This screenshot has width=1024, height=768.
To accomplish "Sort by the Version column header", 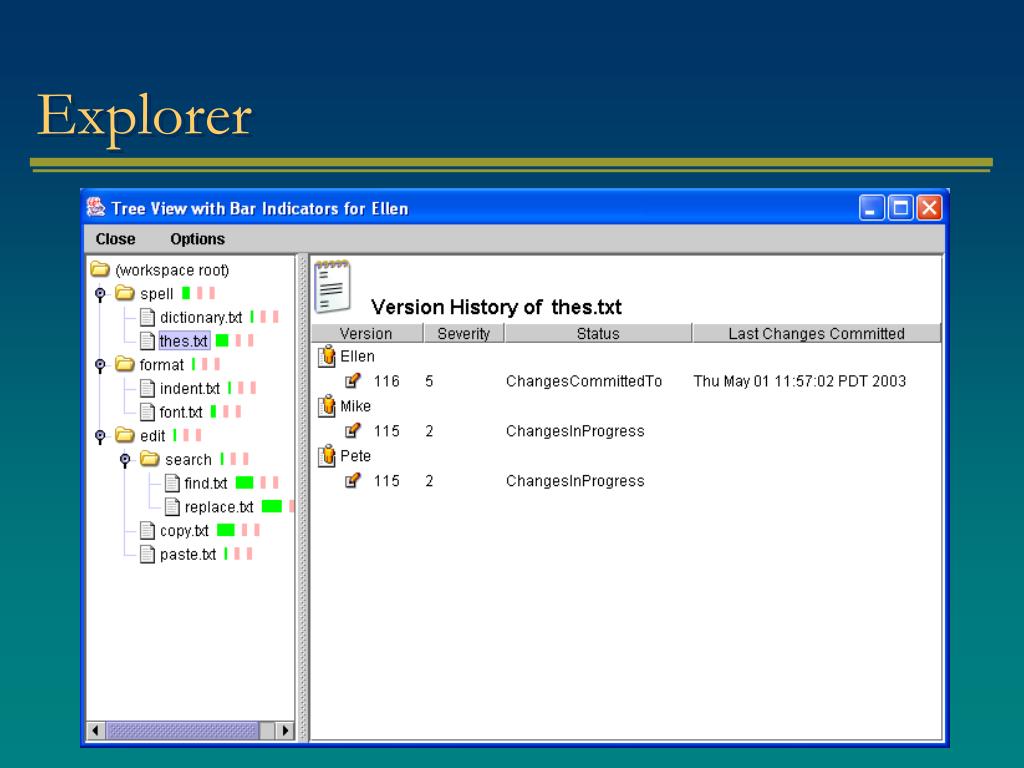I will (x=367, y=333).
